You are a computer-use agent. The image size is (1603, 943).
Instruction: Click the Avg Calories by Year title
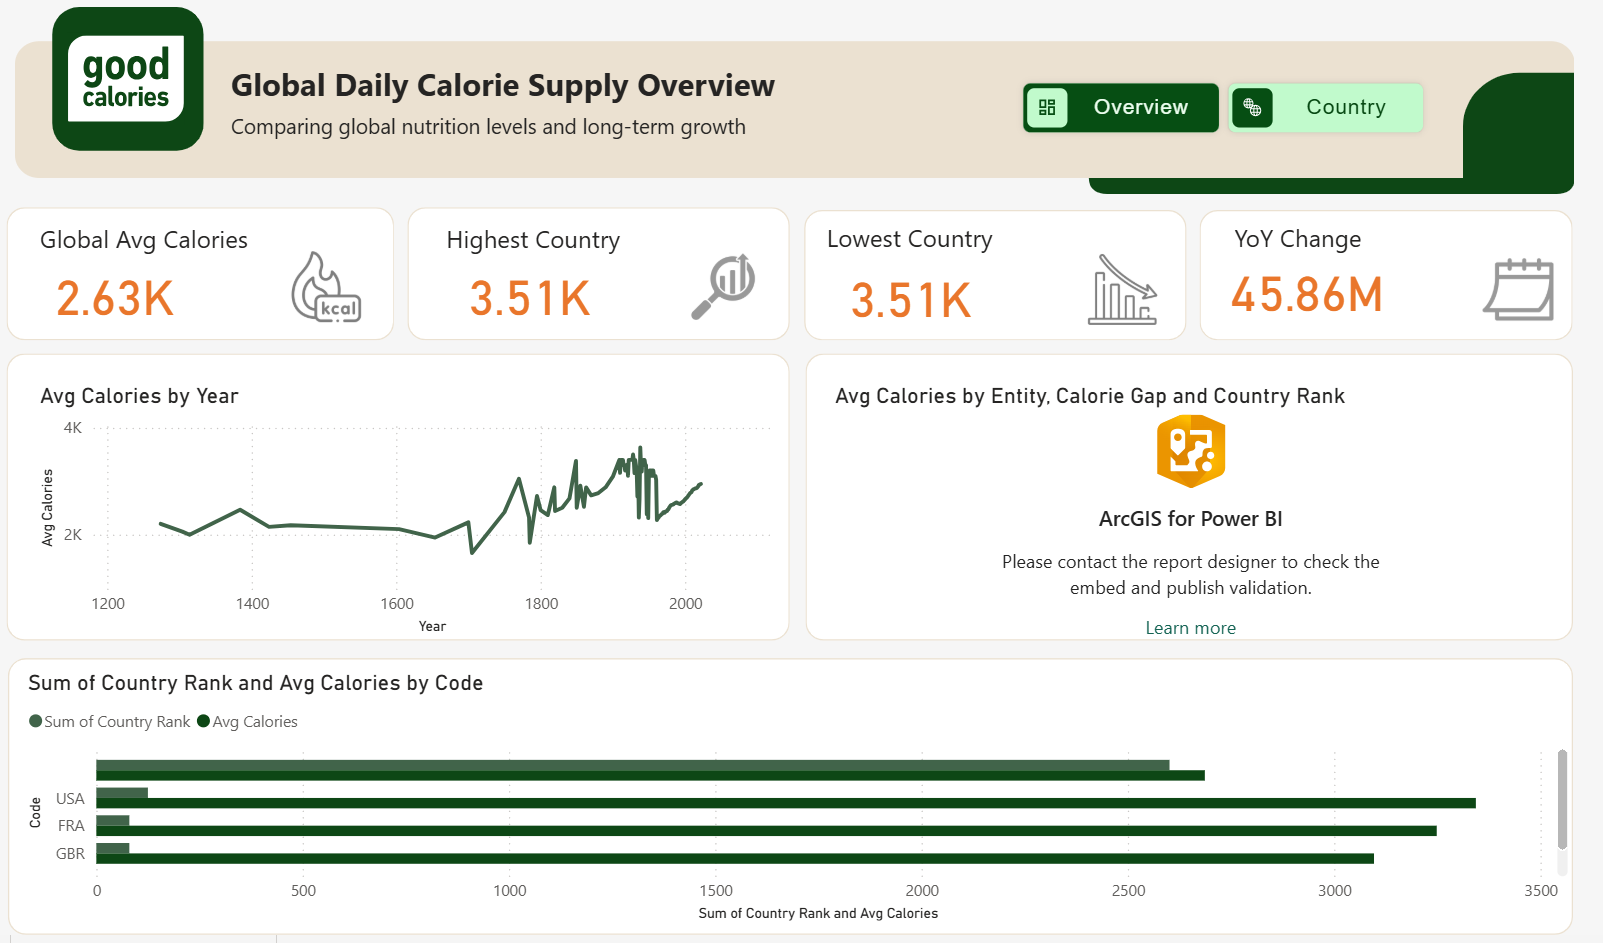pos(139,396)
